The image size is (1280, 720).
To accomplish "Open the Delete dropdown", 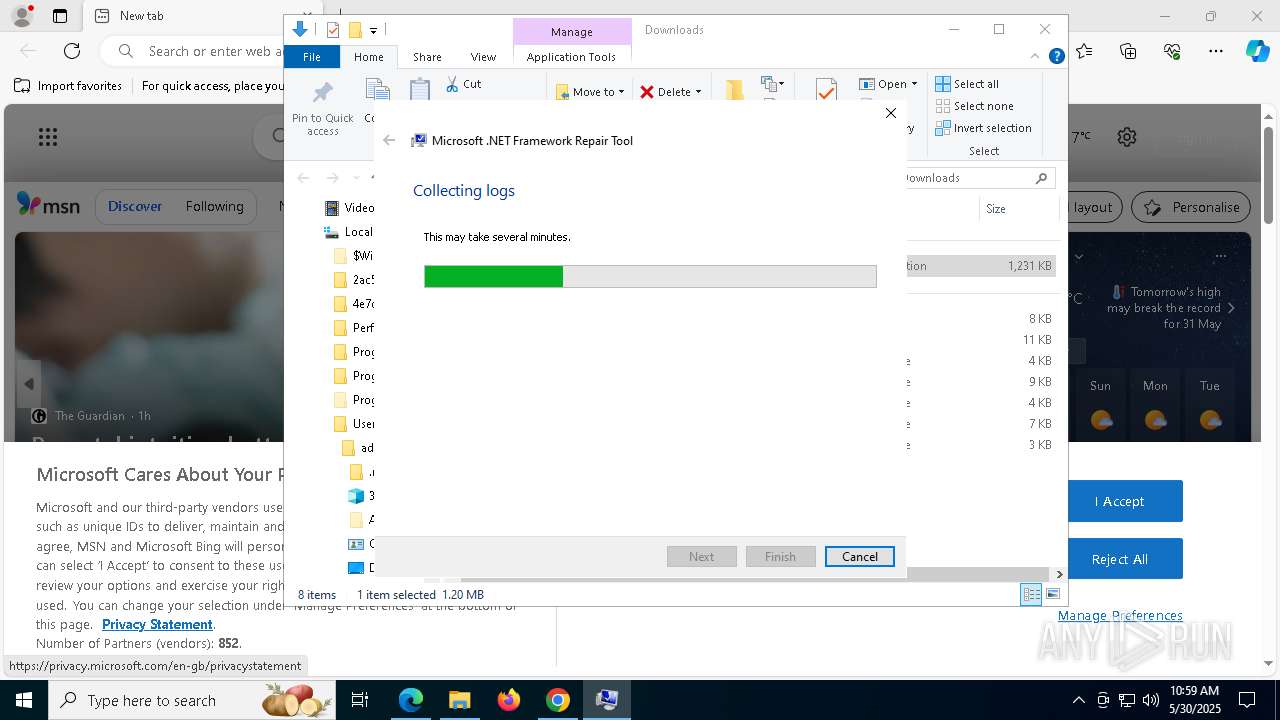I will [671, 92].
